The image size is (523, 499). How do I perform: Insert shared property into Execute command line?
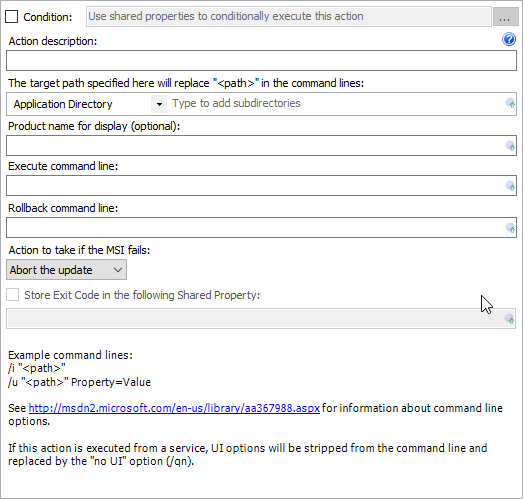coord(510,186)
